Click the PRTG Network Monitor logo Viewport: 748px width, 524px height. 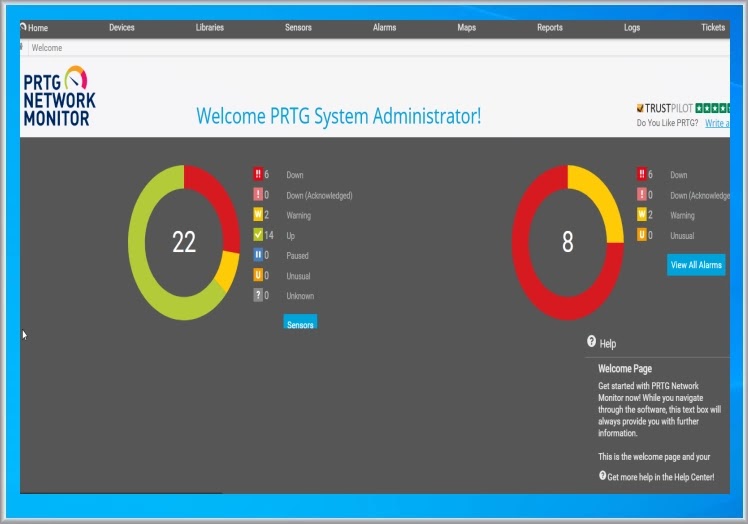click(59, 96)
